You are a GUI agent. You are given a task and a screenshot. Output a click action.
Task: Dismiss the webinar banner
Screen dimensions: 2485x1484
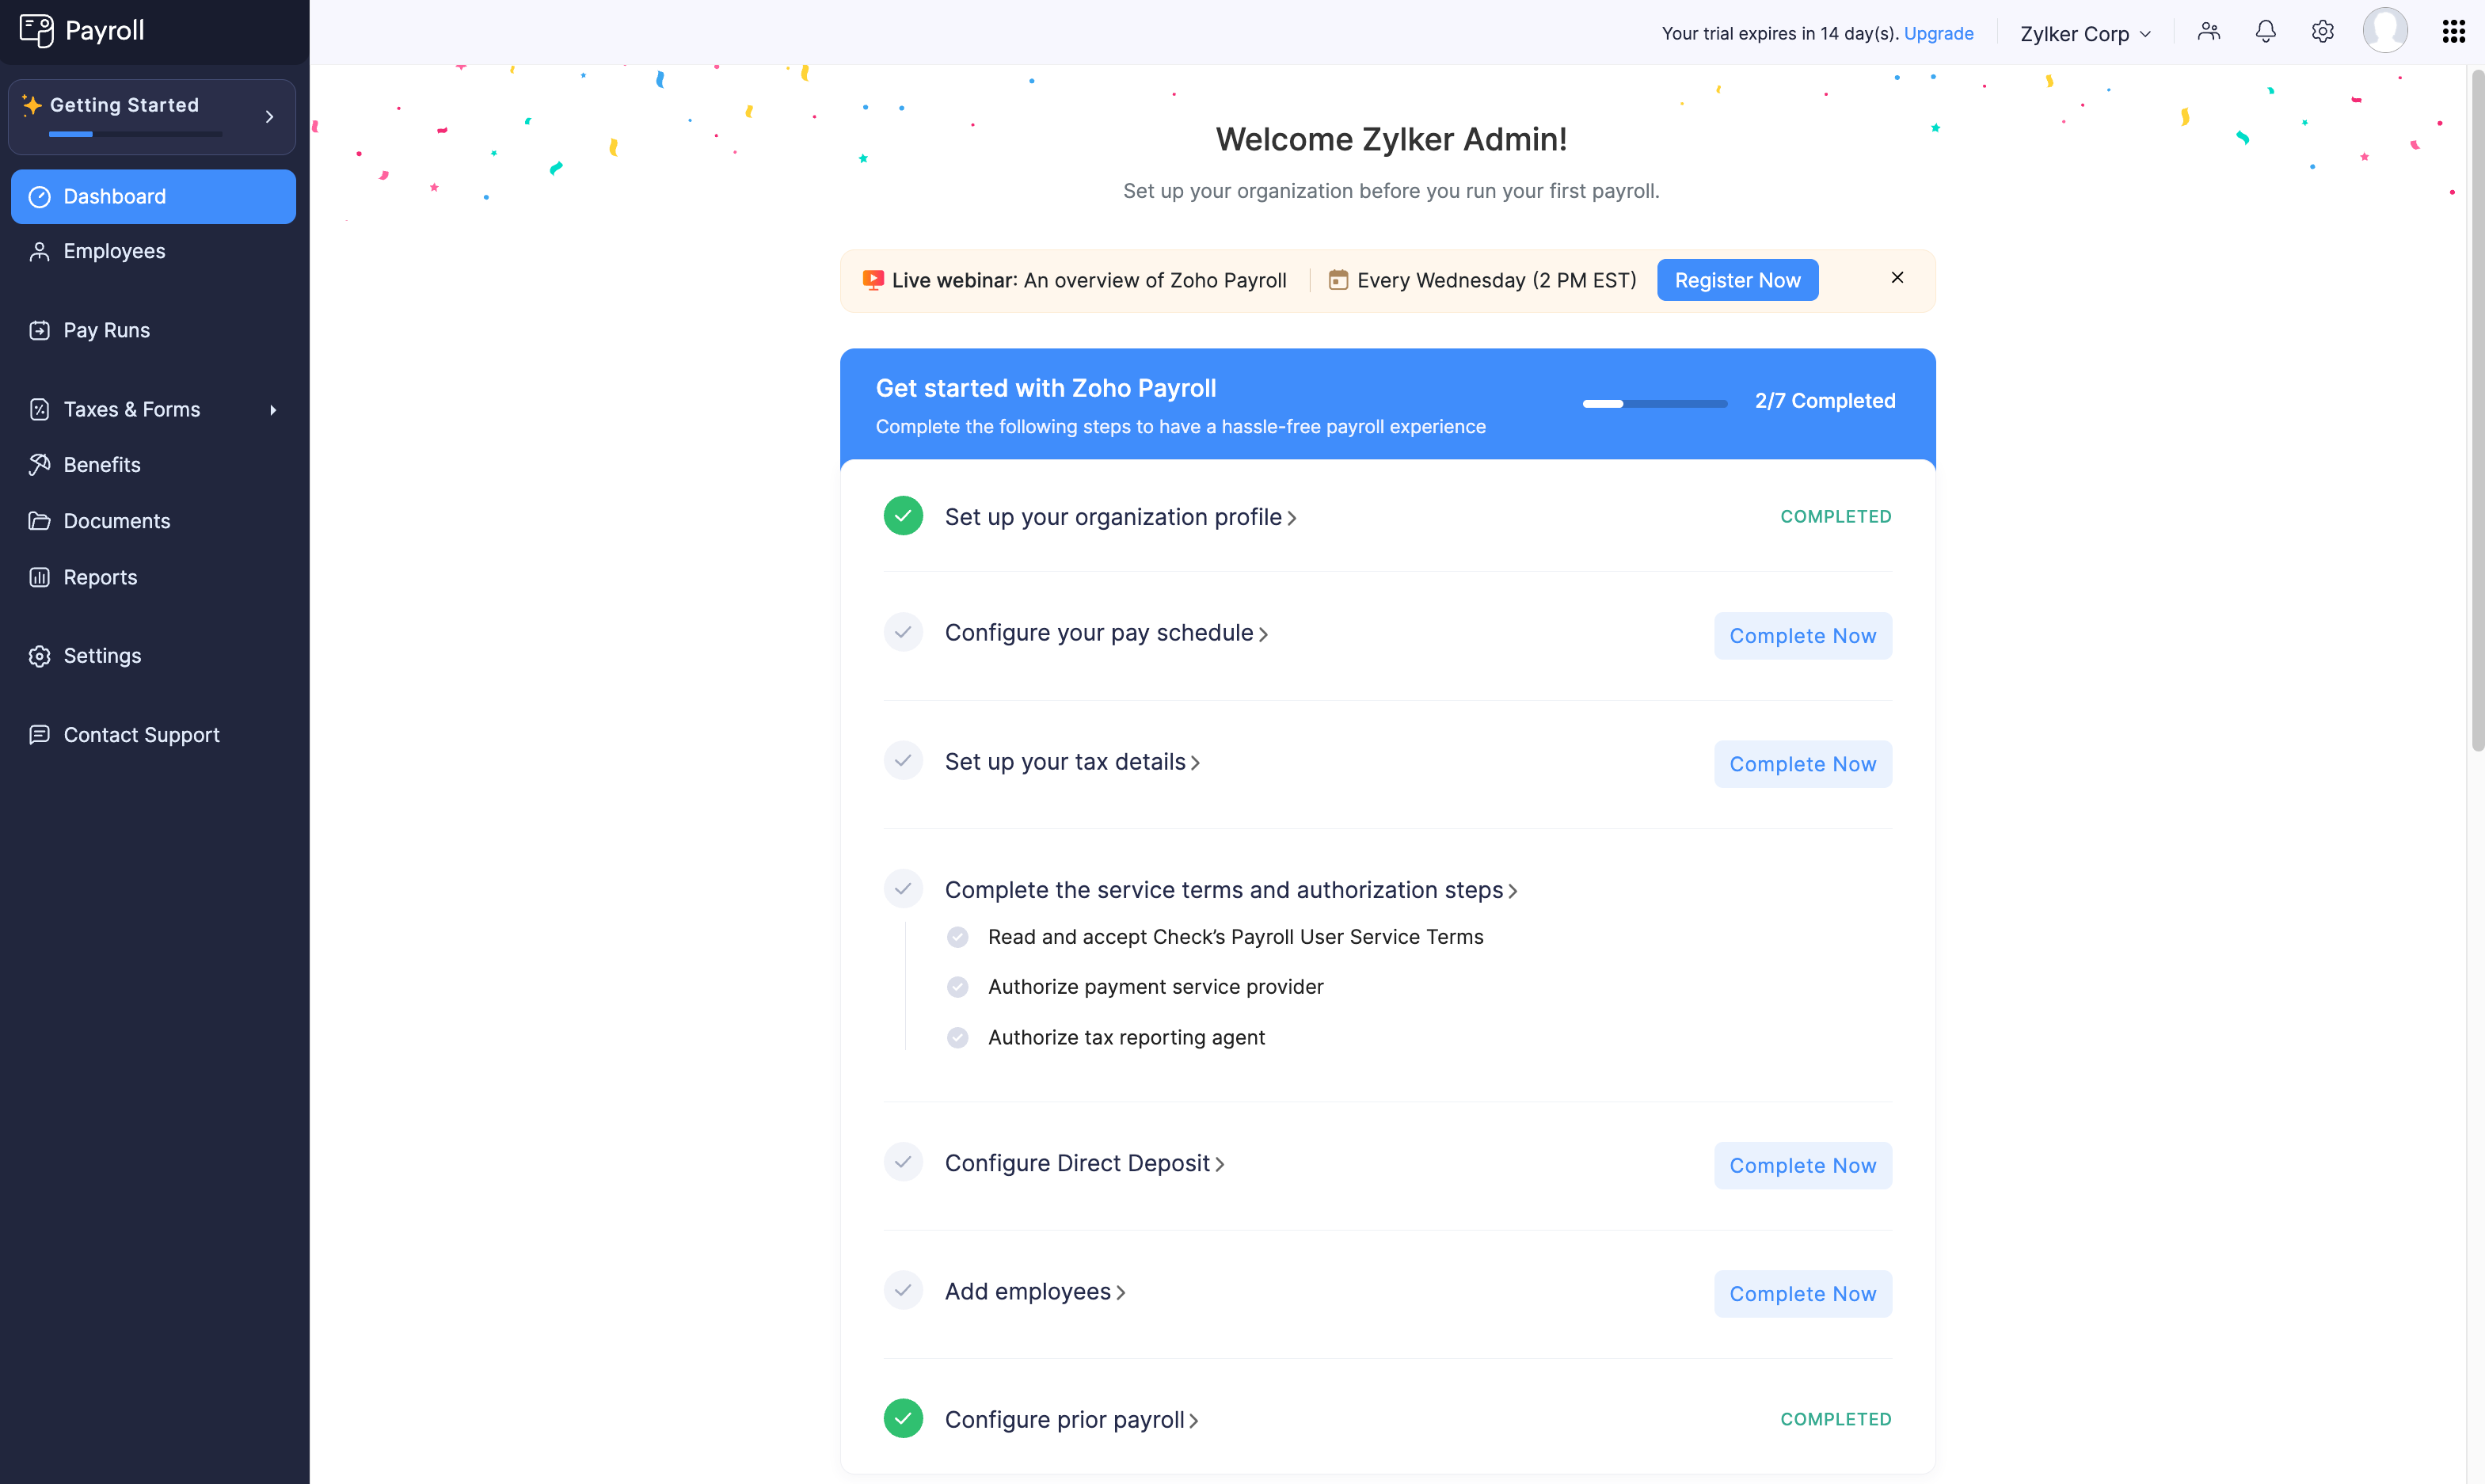[1897, 278]
